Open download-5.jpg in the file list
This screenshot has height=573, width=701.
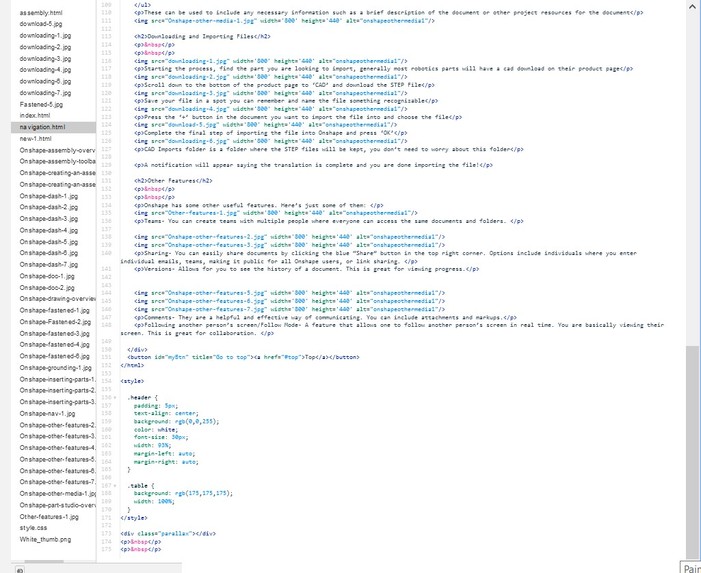click(41, 24)
